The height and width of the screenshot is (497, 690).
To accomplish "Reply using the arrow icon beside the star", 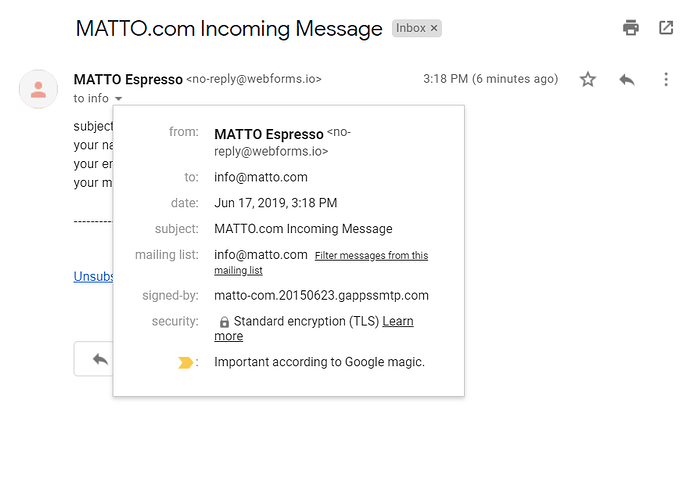I will tap(627, 80).
